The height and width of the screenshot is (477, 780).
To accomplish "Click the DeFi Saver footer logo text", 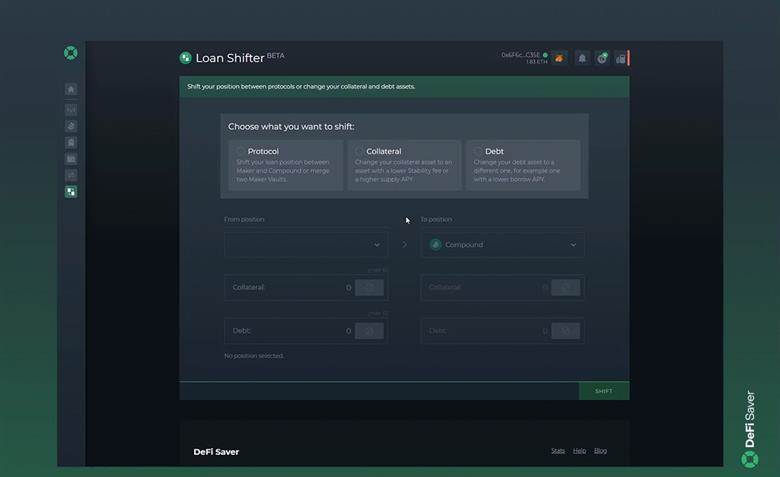I will 216,452.
